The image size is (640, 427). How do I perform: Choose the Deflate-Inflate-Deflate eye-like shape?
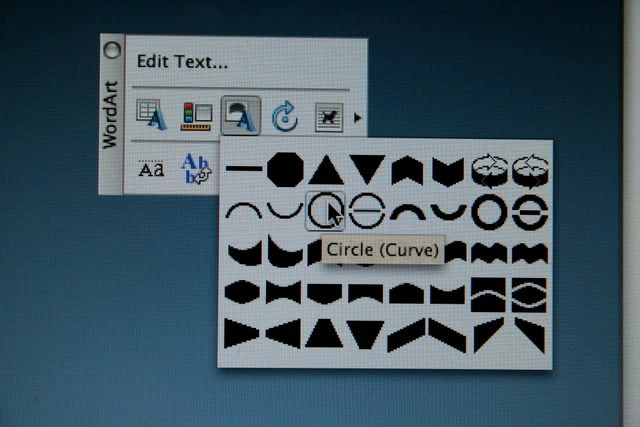[529, 295]
